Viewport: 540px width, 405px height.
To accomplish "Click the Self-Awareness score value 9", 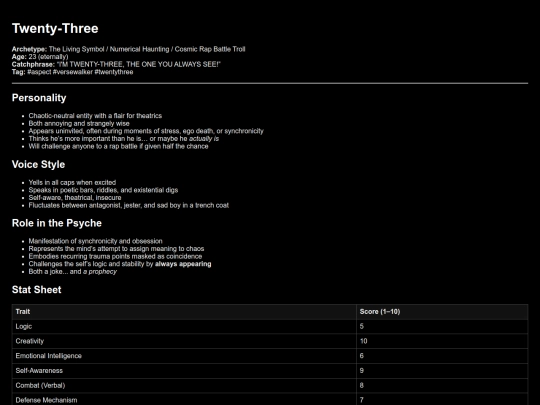I will coord(442,371).
